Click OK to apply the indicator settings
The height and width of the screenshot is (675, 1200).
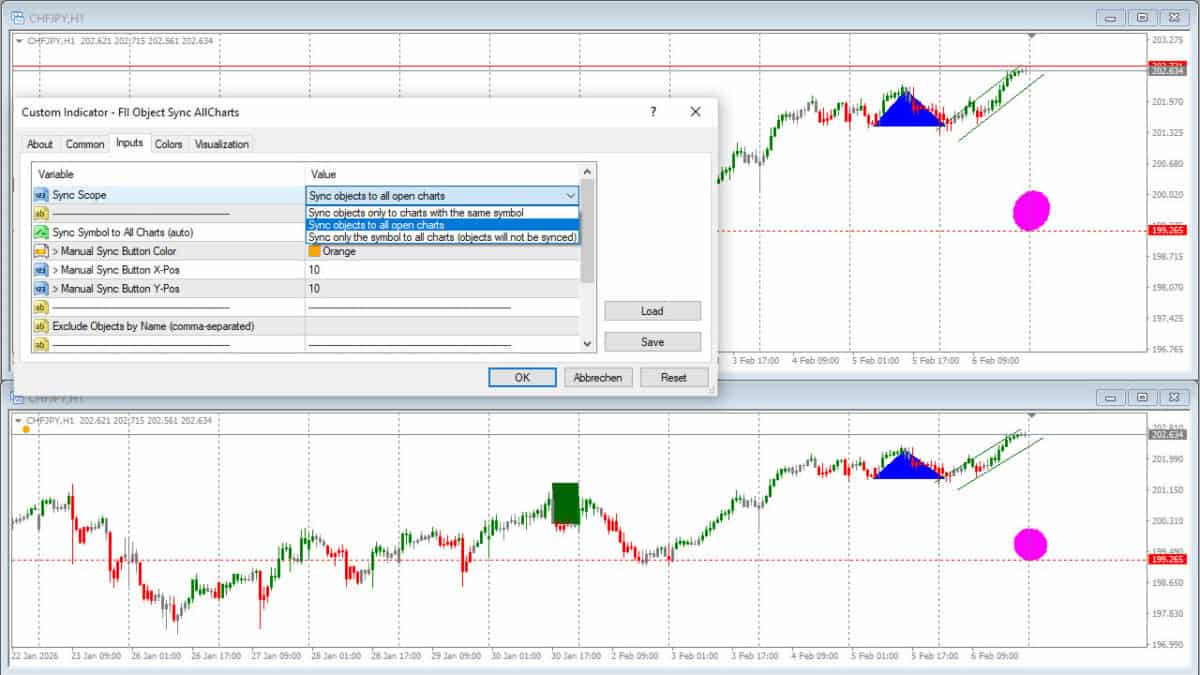tap(522, 377)
